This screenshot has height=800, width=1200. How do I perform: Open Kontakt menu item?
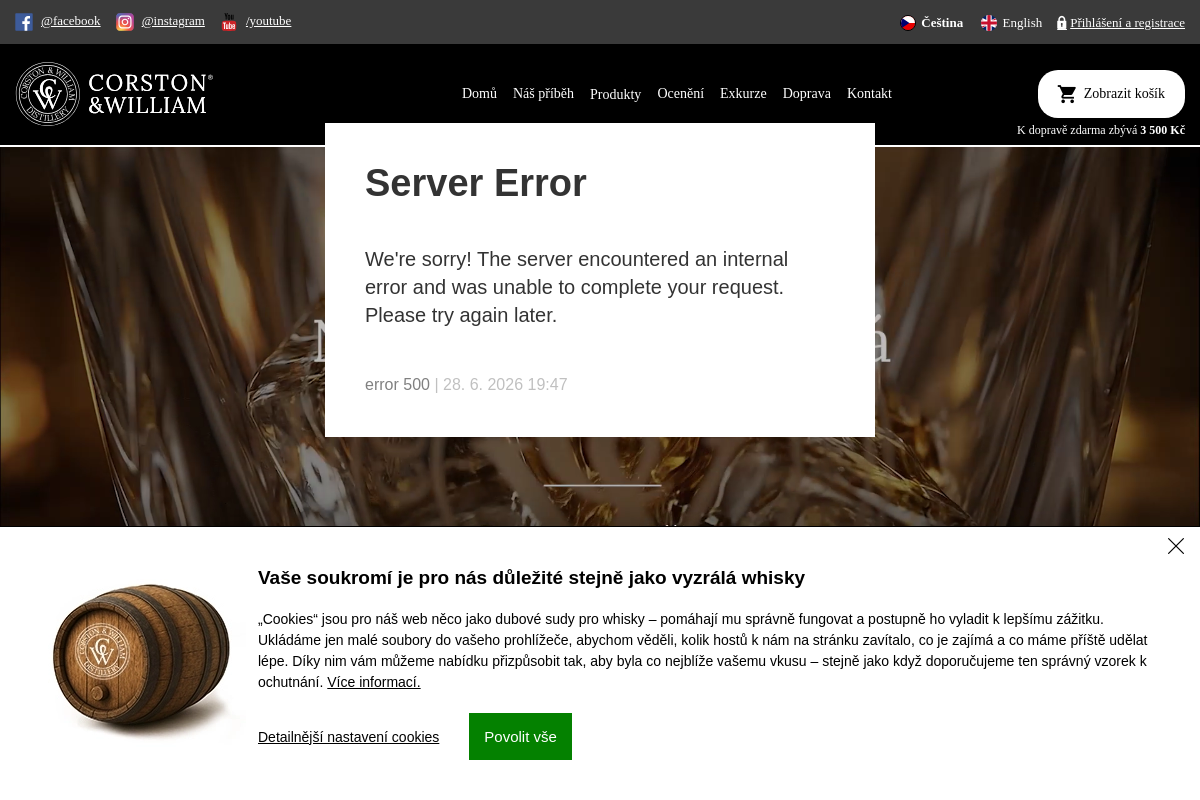pyautogui.click(x=869, y=94)
